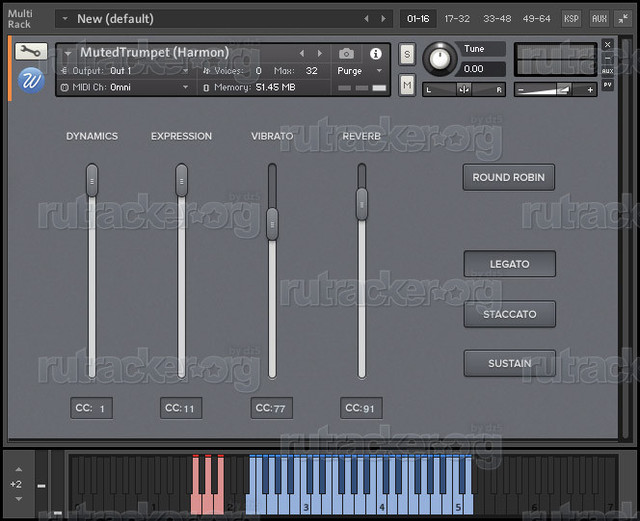Switch to rack page 49-64
640x521 pixels.
536,19
